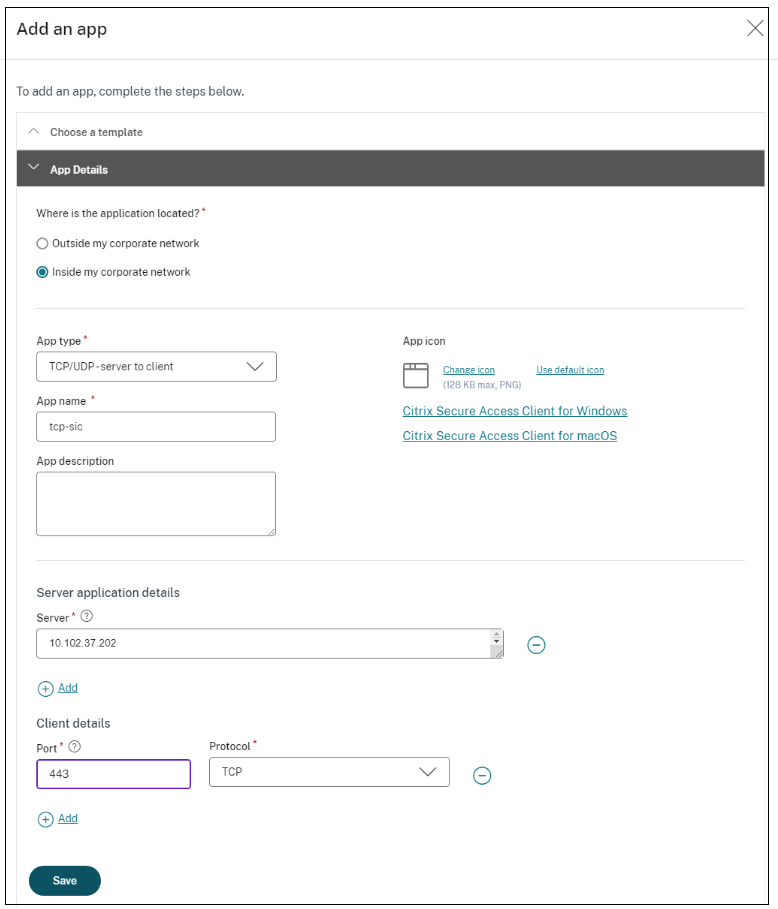Open the App type dropdown
The image size is (778, 909).
[x=156, y=367]
